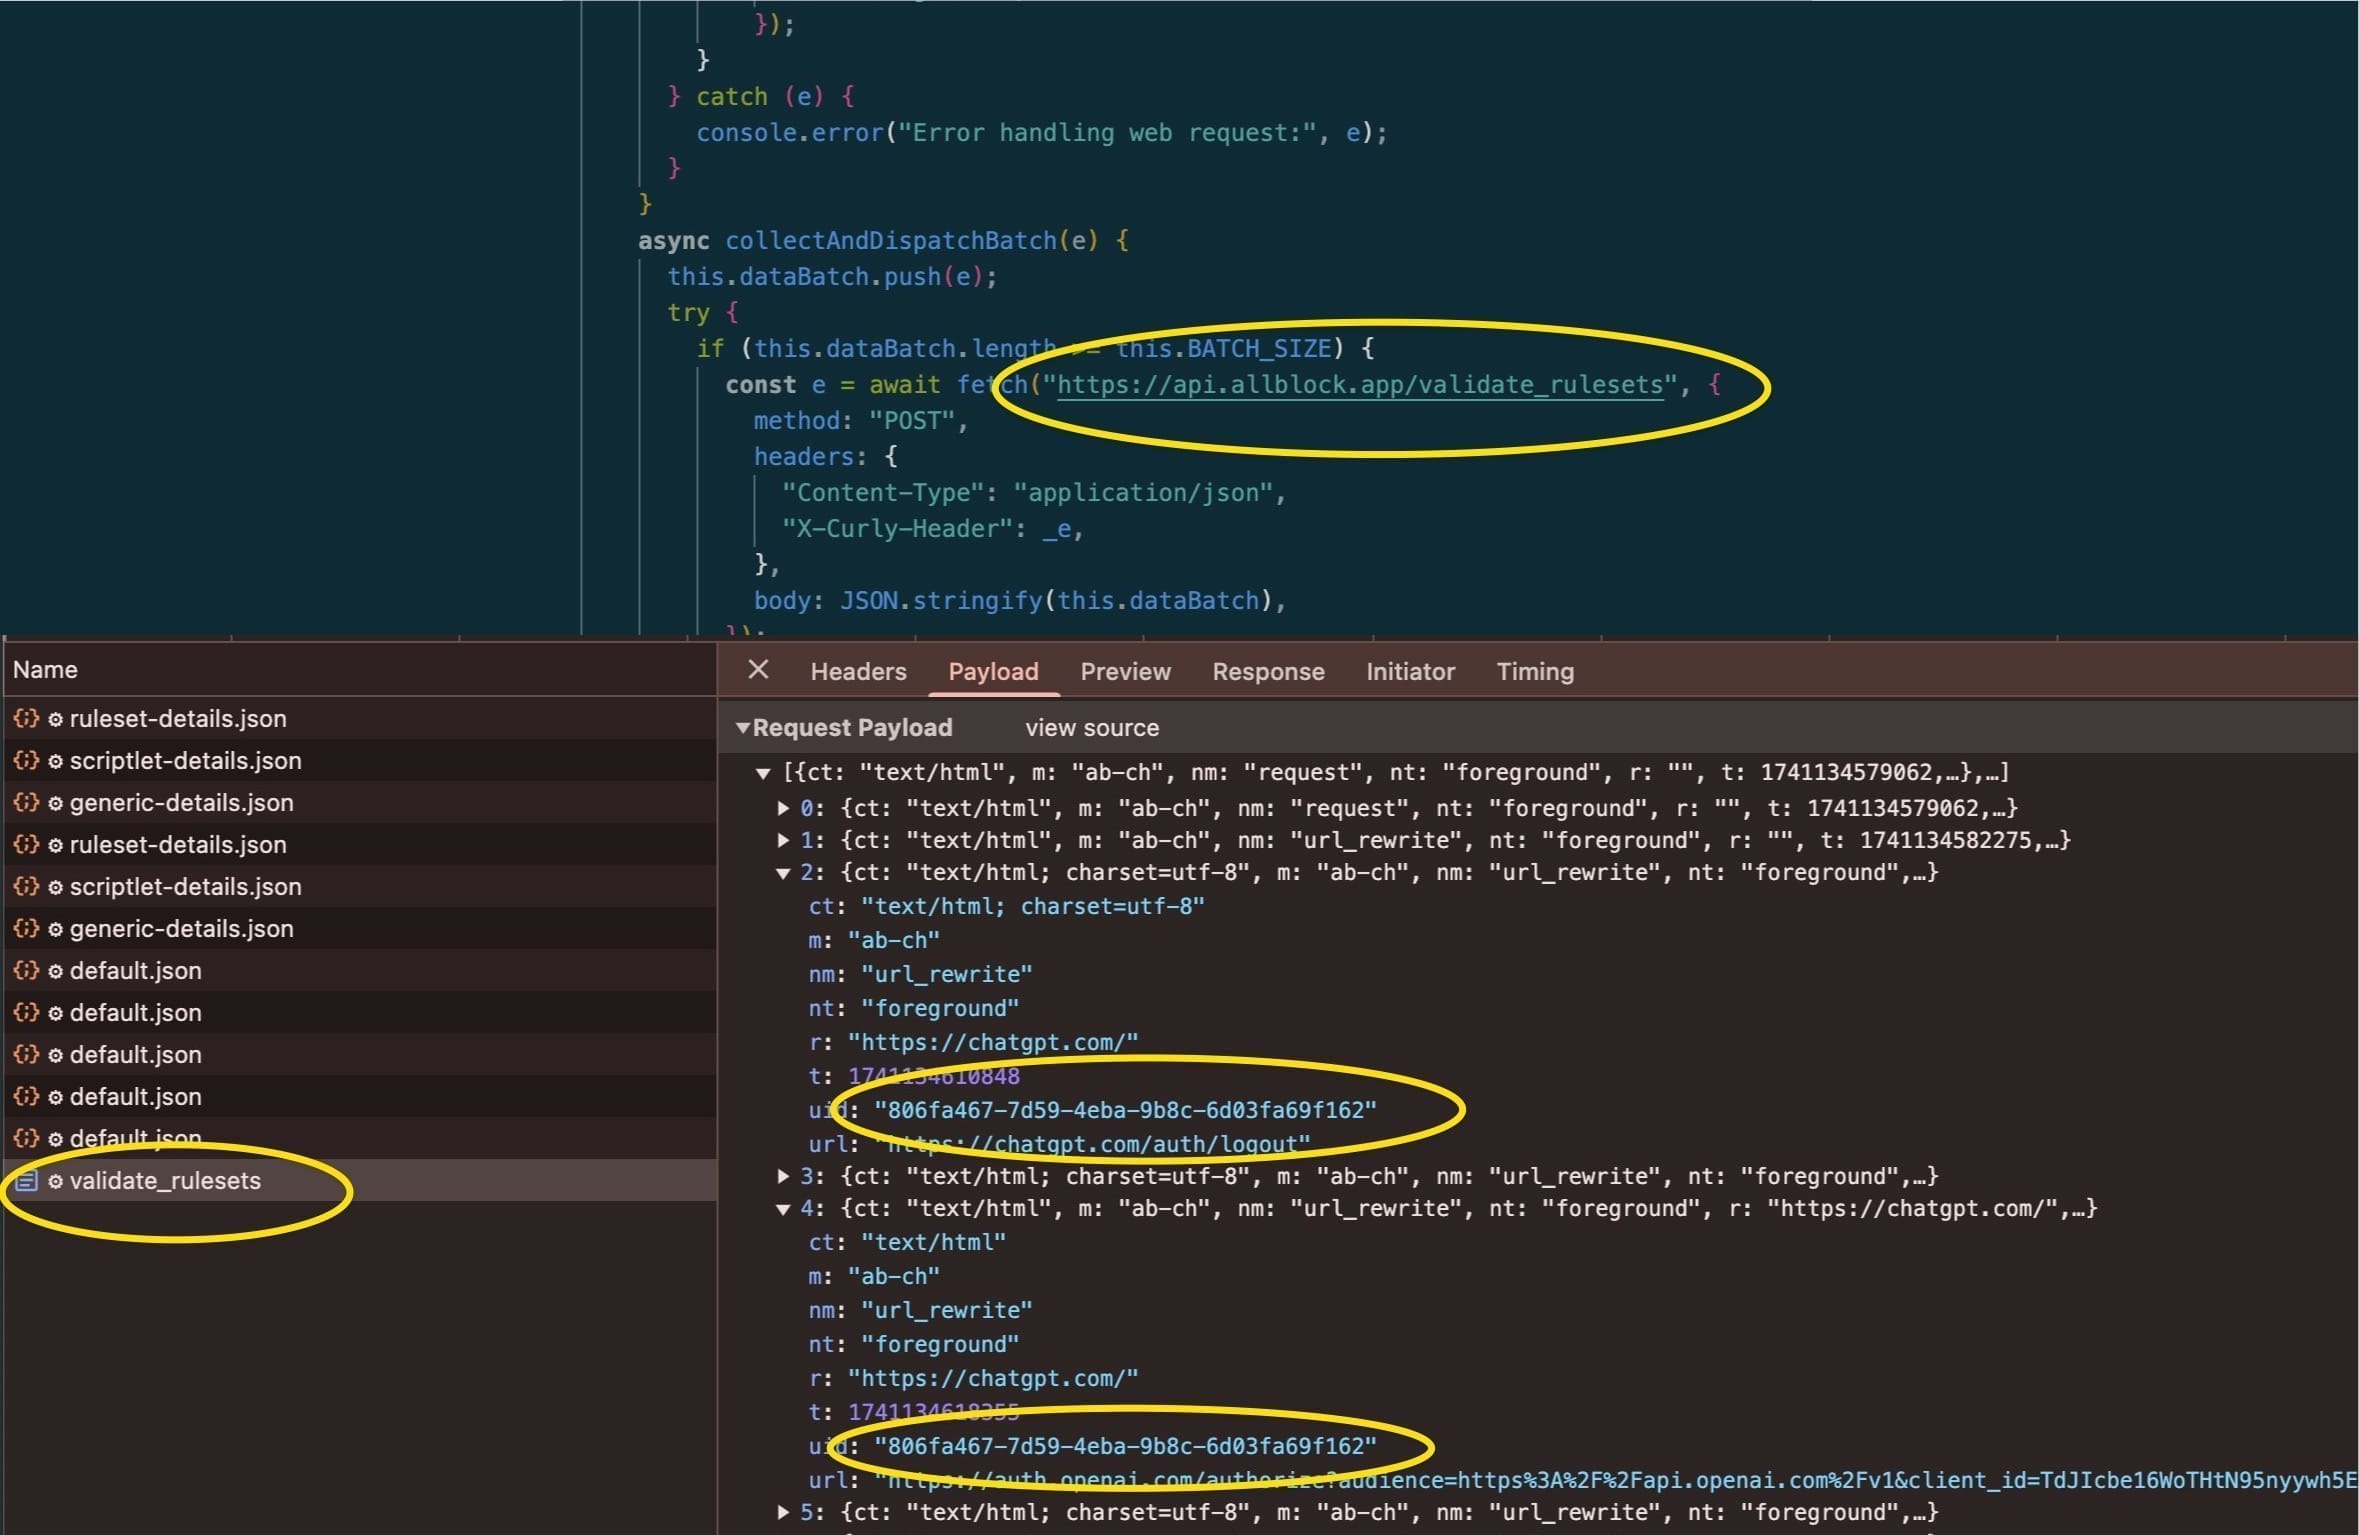Expand payload item 5
The width and height of the screenshot is (2359, 1535).
(784, 1512)
